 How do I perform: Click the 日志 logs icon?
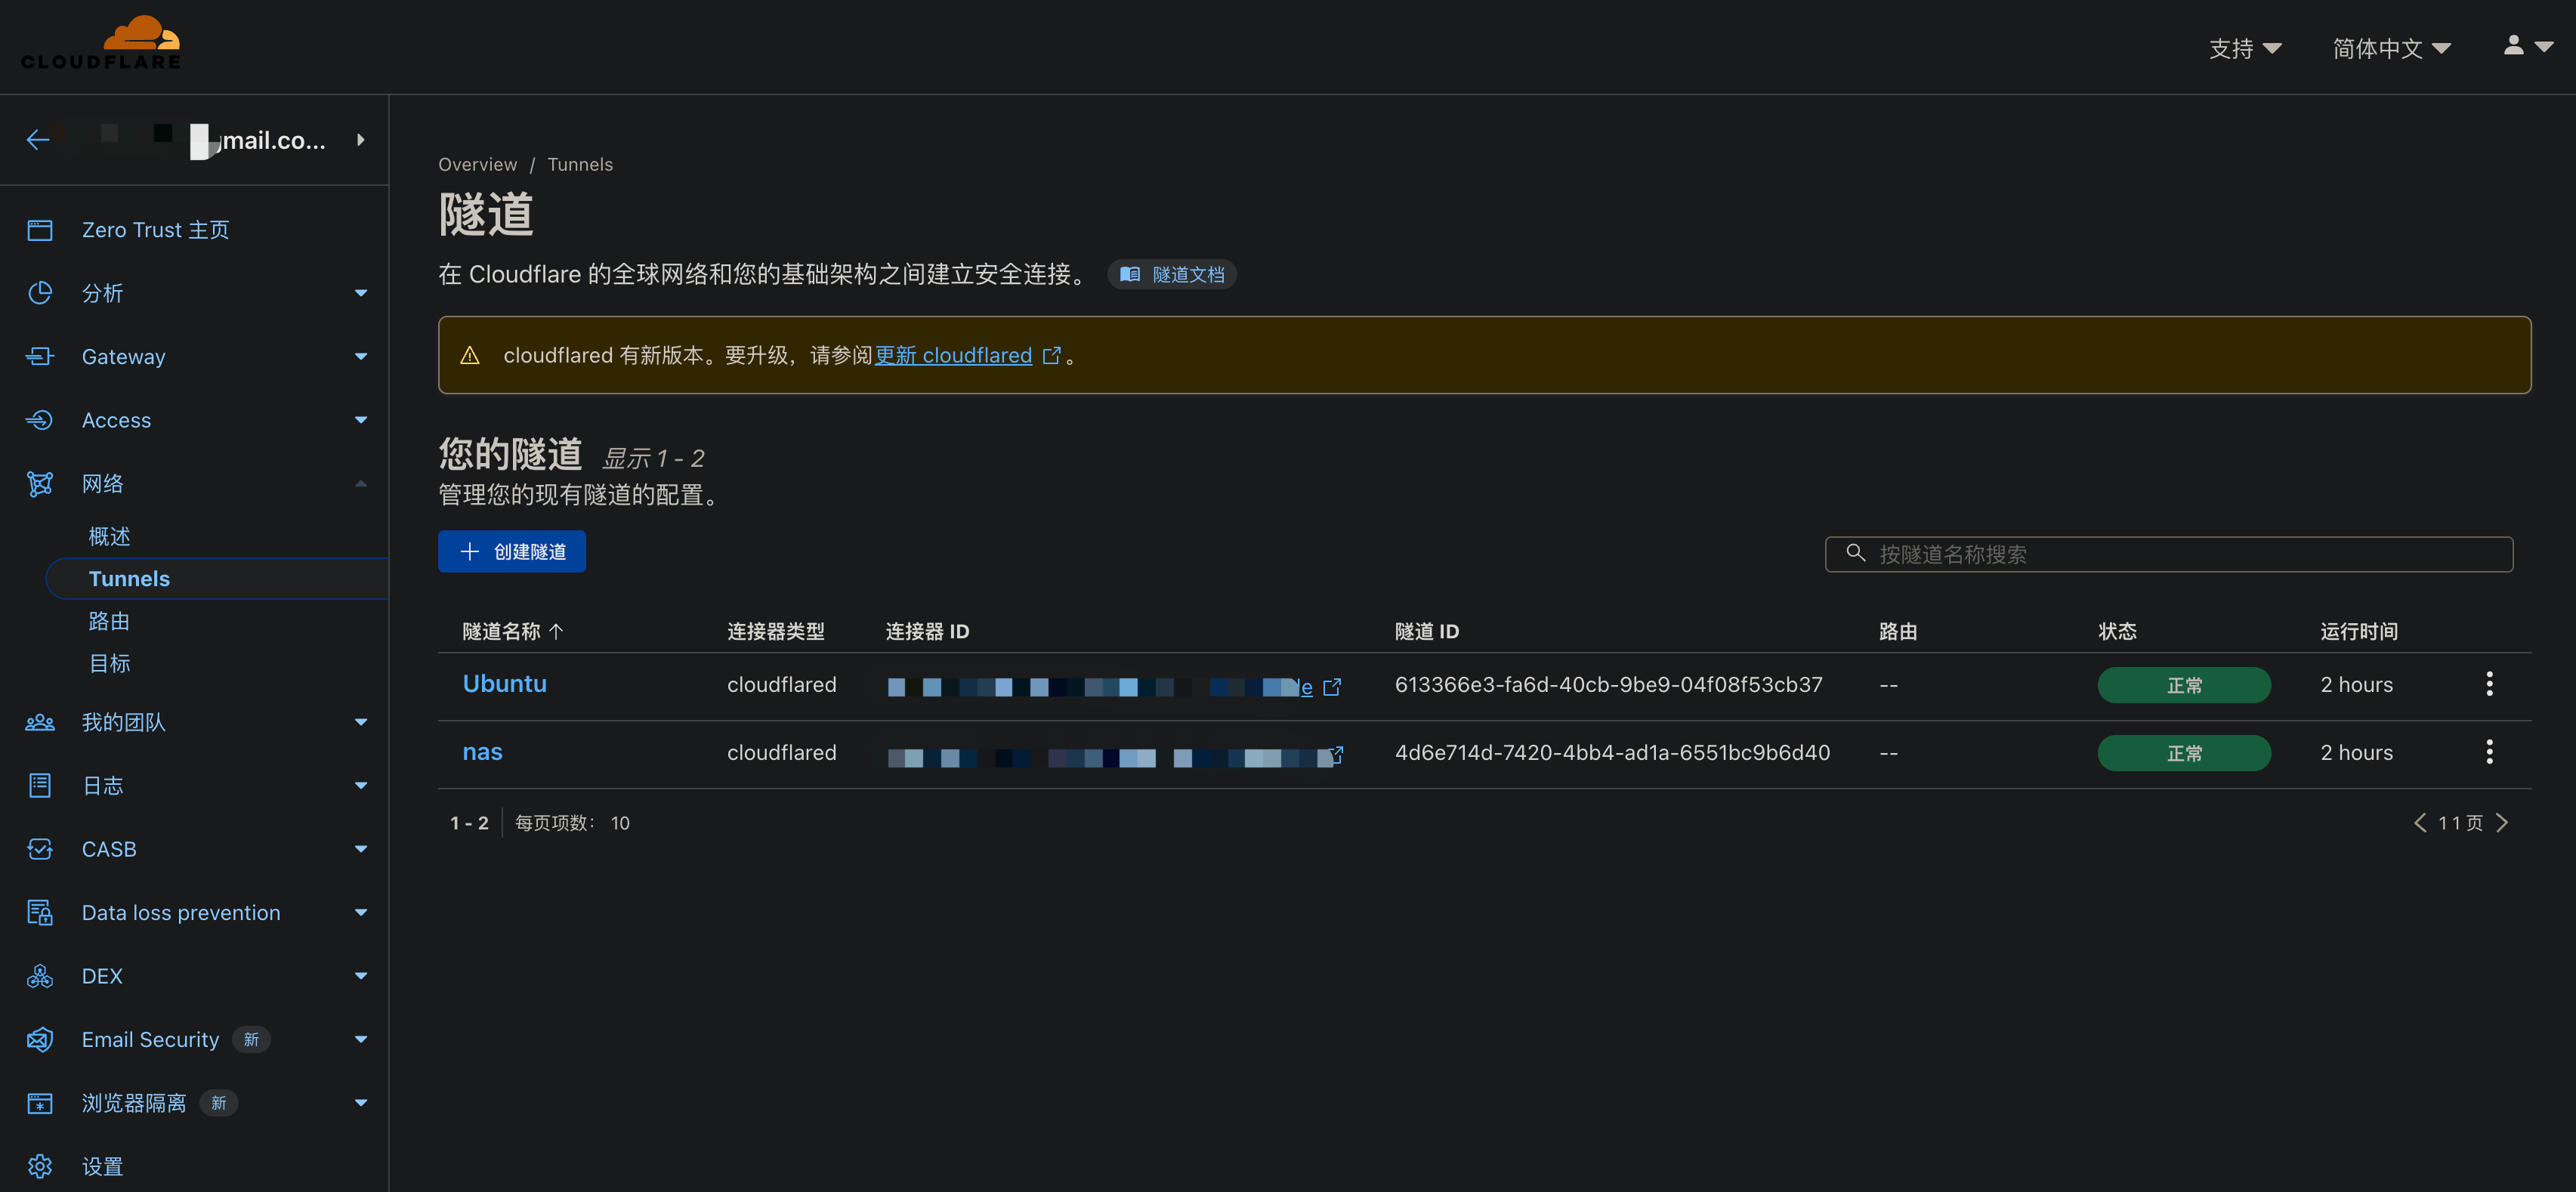pos(40,785)
